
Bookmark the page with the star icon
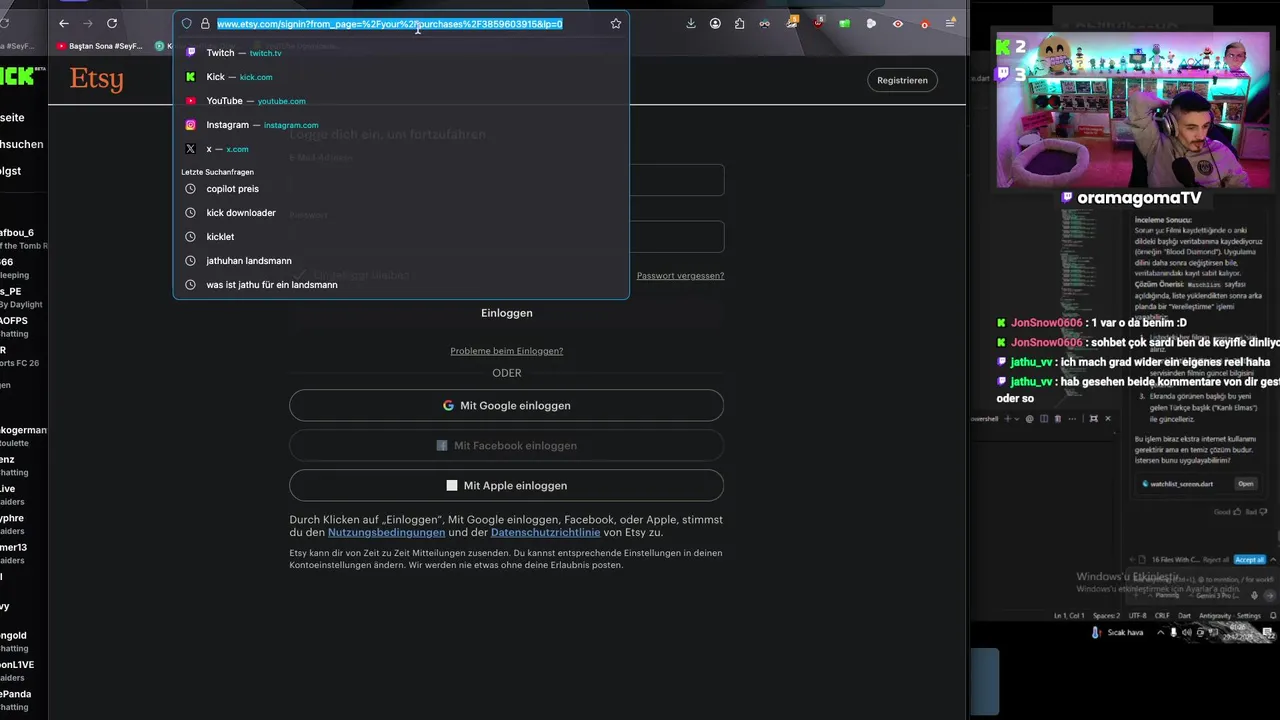[616, 23]
